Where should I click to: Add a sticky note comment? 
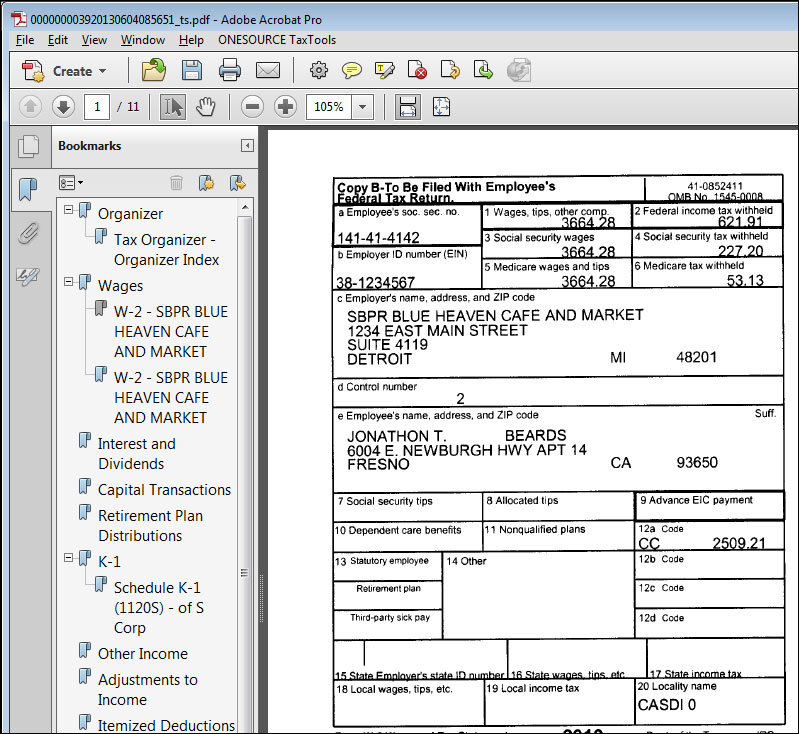[351, 70]
